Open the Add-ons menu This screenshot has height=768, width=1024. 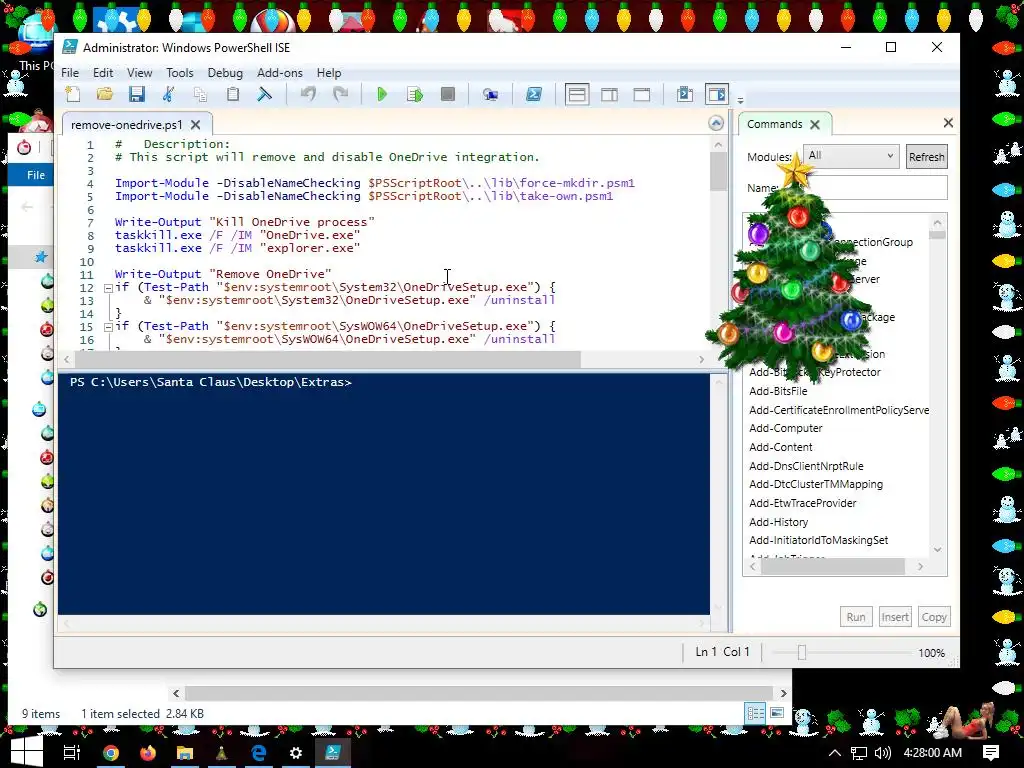(280, 72)
